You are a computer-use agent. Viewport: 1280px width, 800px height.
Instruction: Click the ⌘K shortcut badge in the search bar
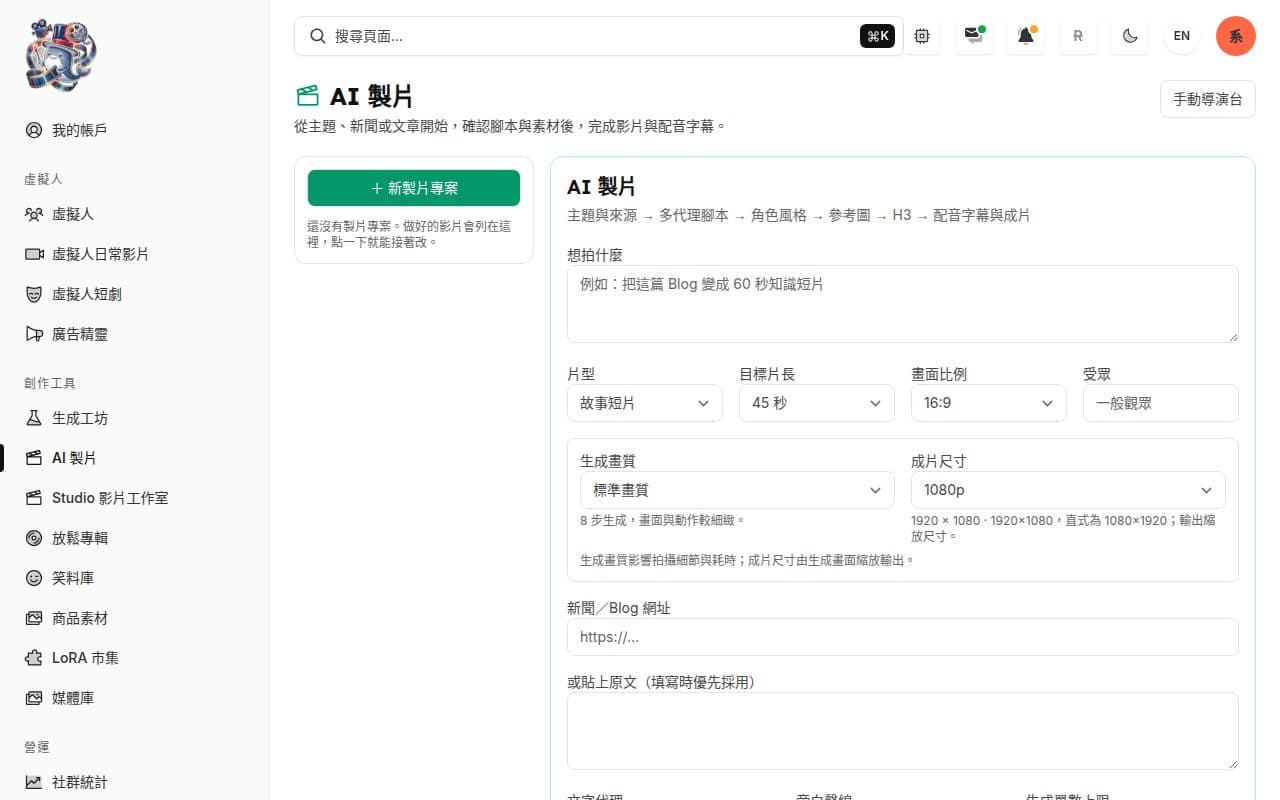[x=877, y=36]
